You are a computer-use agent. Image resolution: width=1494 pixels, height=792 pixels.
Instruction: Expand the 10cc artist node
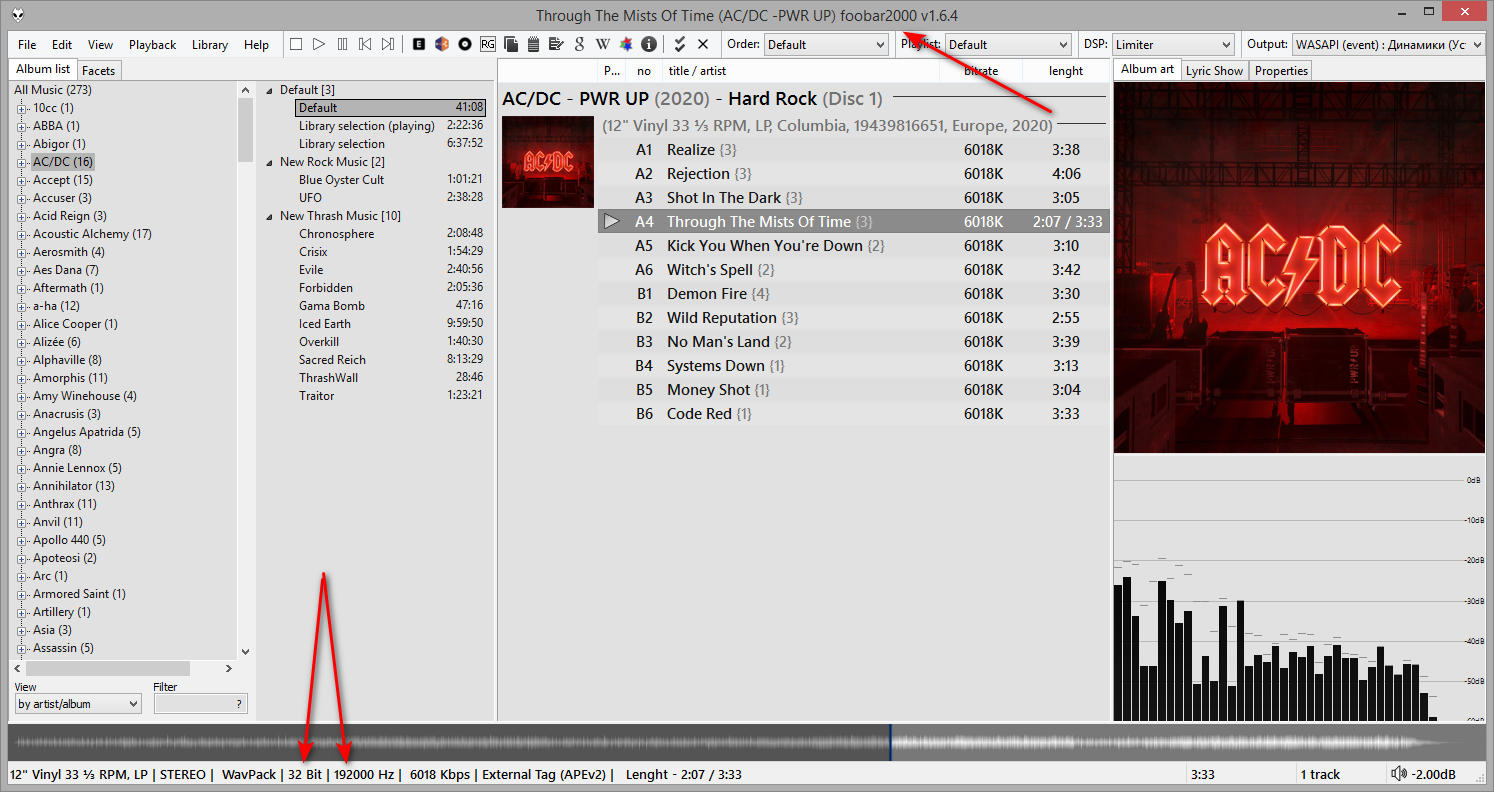tap(22, 108)
